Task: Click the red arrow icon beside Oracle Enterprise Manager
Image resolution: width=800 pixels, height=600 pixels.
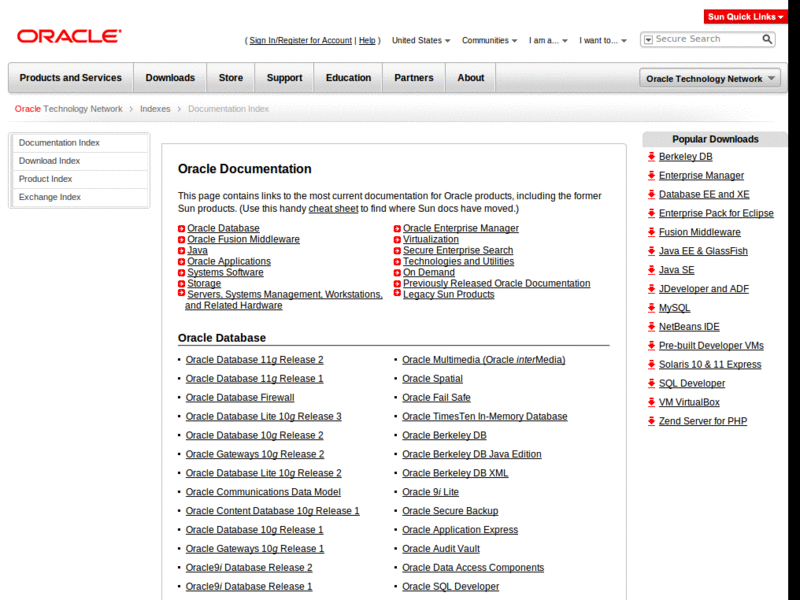Action: click(x=397, y=229)
